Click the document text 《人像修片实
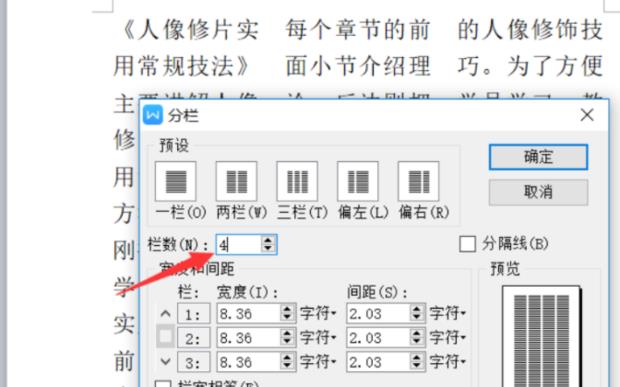The width and height of the screenshot is (620, 387). click(x=190, y=30)
